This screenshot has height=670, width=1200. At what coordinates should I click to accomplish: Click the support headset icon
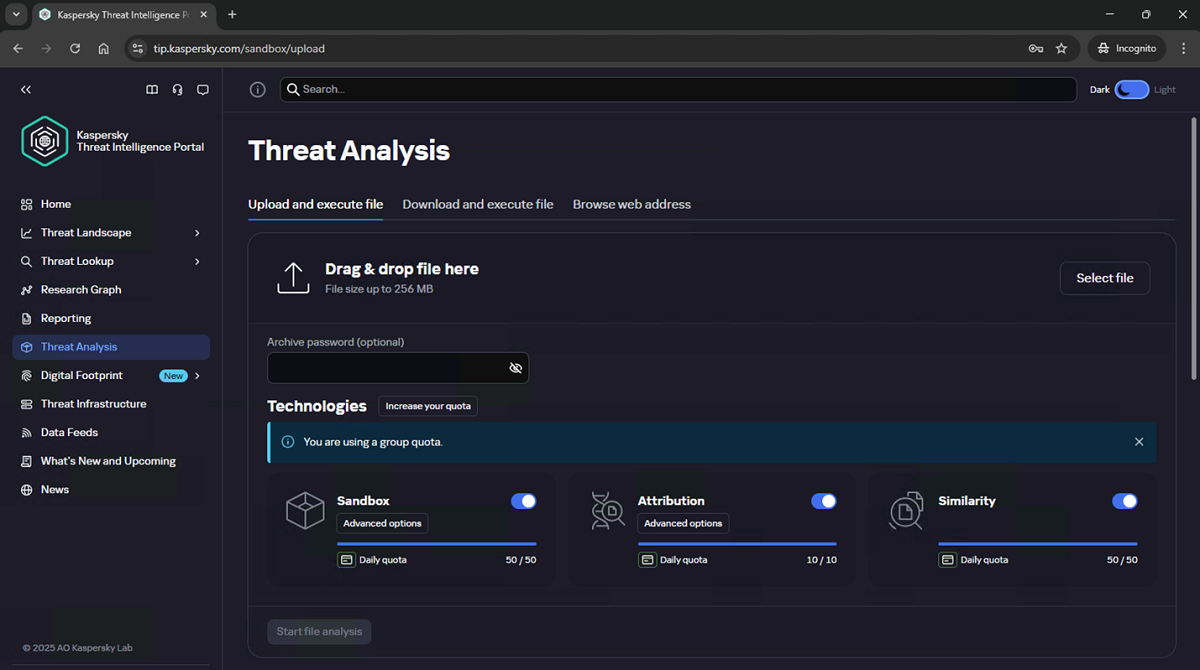pos(177,89)
